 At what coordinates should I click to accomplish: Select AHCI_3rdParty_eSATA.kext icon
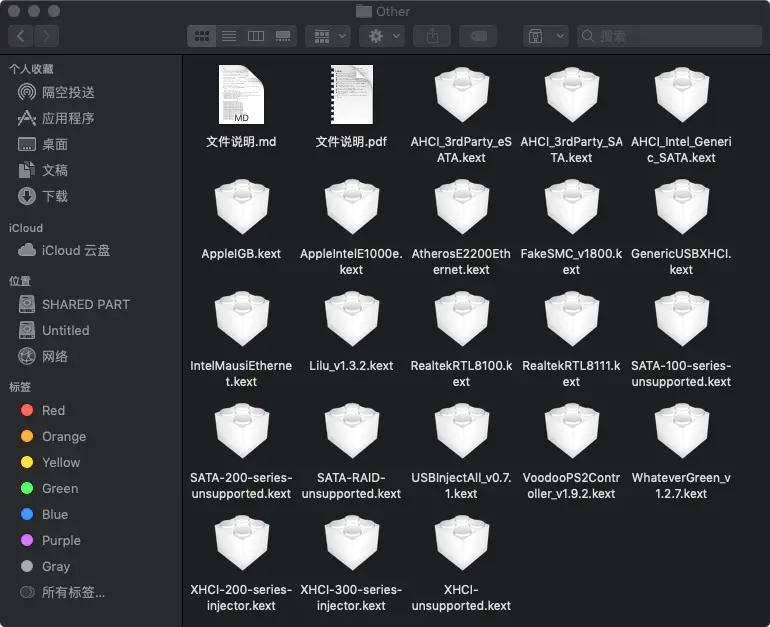(462, 95)
